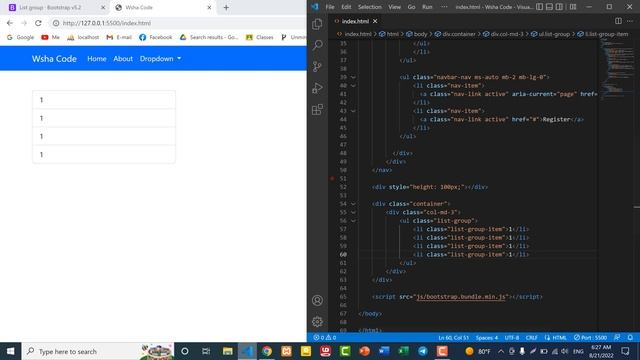The height and width of the screenshot is (360, 640).
Task: Open Chrome from the taskbar
Action: (267, 351)
